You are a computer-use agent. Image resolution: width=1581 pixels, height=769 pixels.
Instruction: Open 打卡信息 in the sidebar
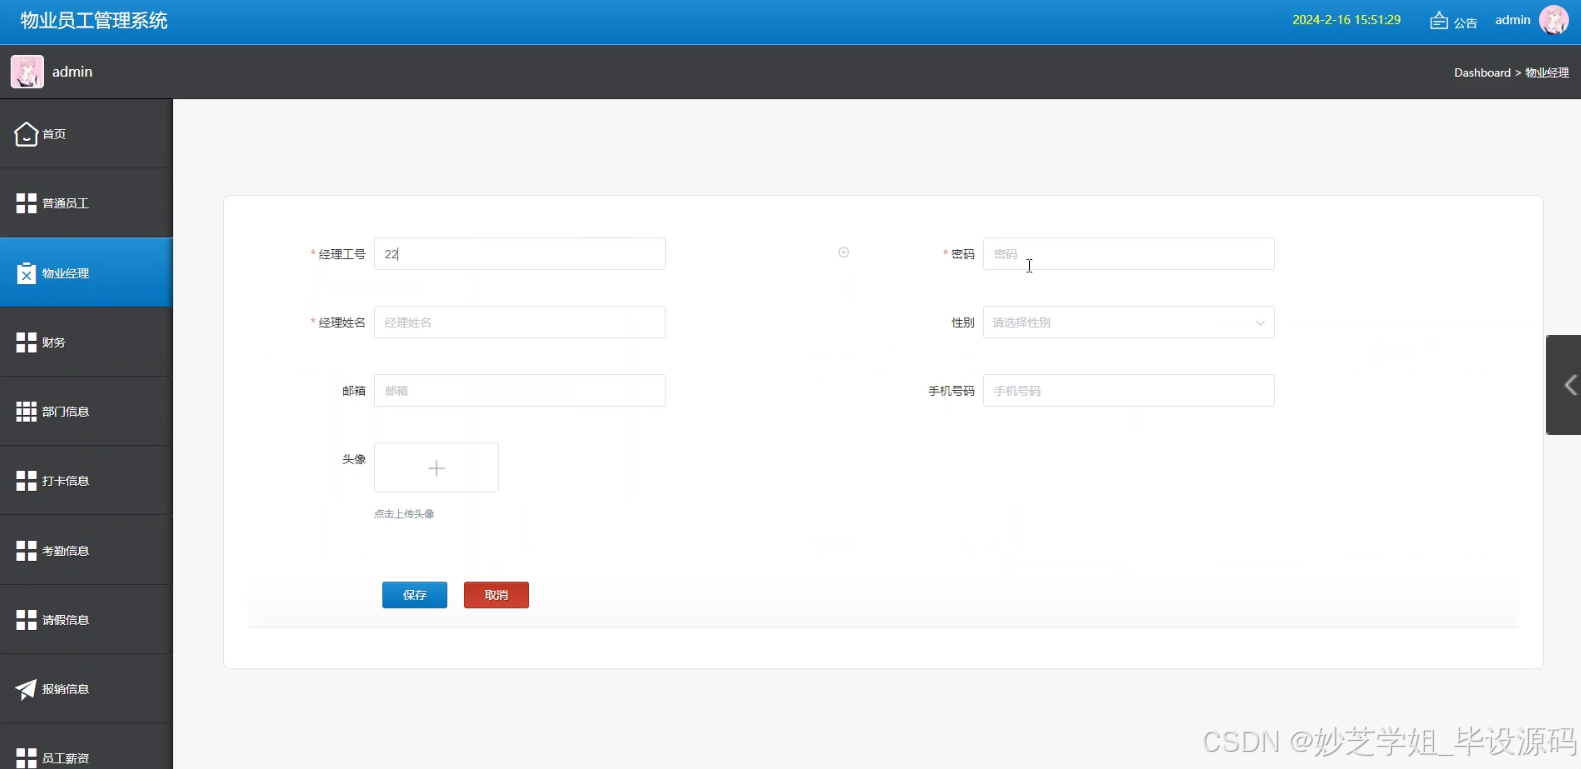coord(86,481)
